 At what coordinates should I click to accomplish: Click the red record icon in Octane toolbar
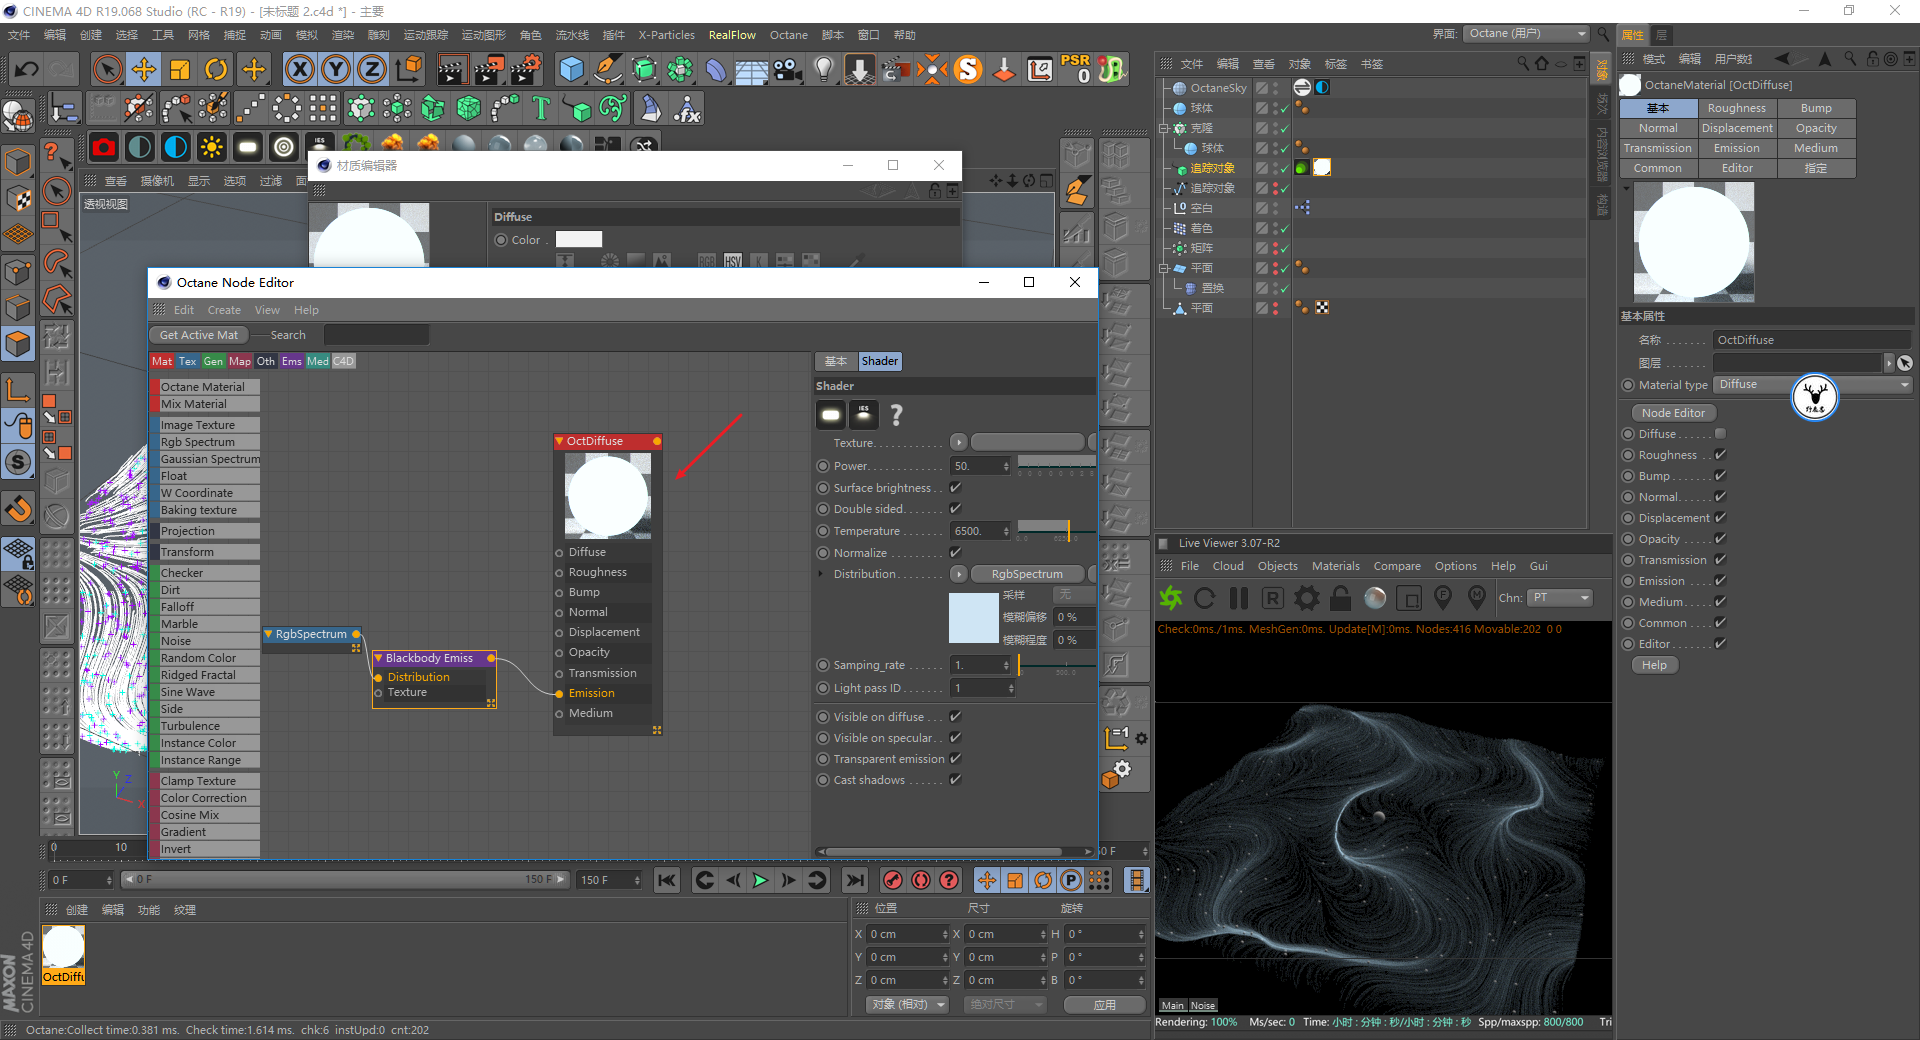pos(104,148)
